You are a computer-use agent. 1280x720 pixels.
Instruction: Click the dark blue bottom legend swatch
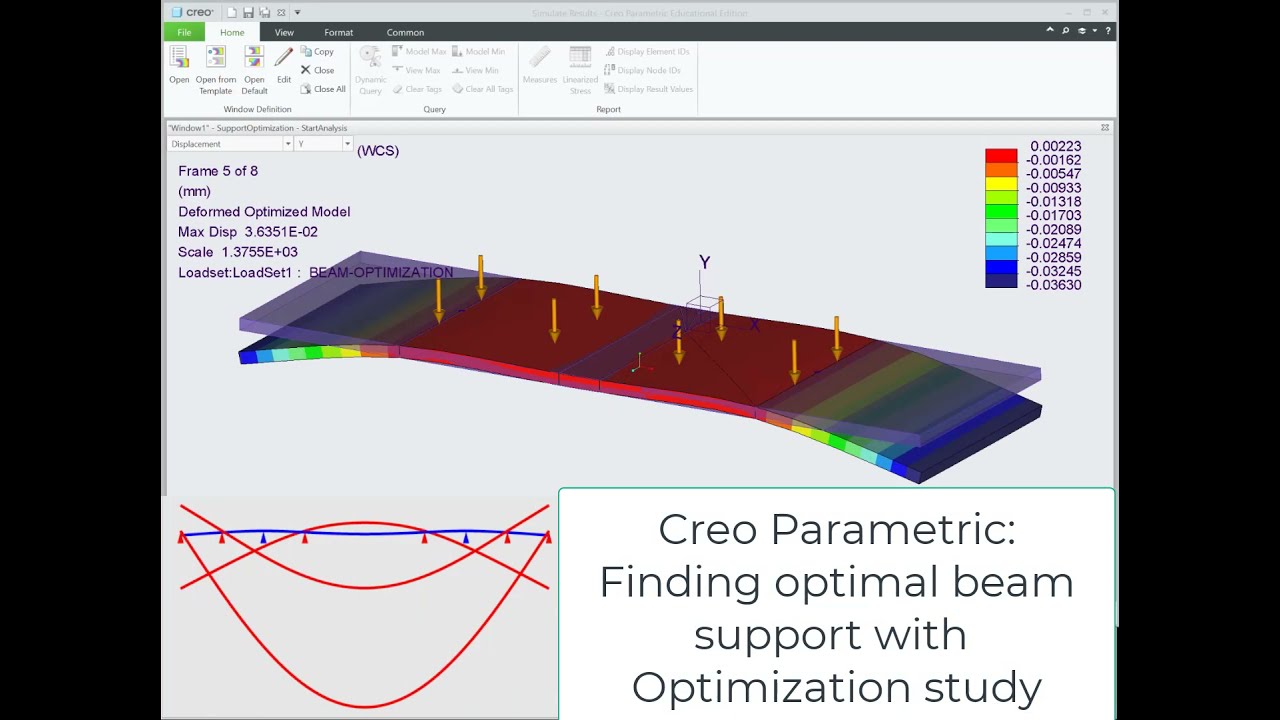1001,282
